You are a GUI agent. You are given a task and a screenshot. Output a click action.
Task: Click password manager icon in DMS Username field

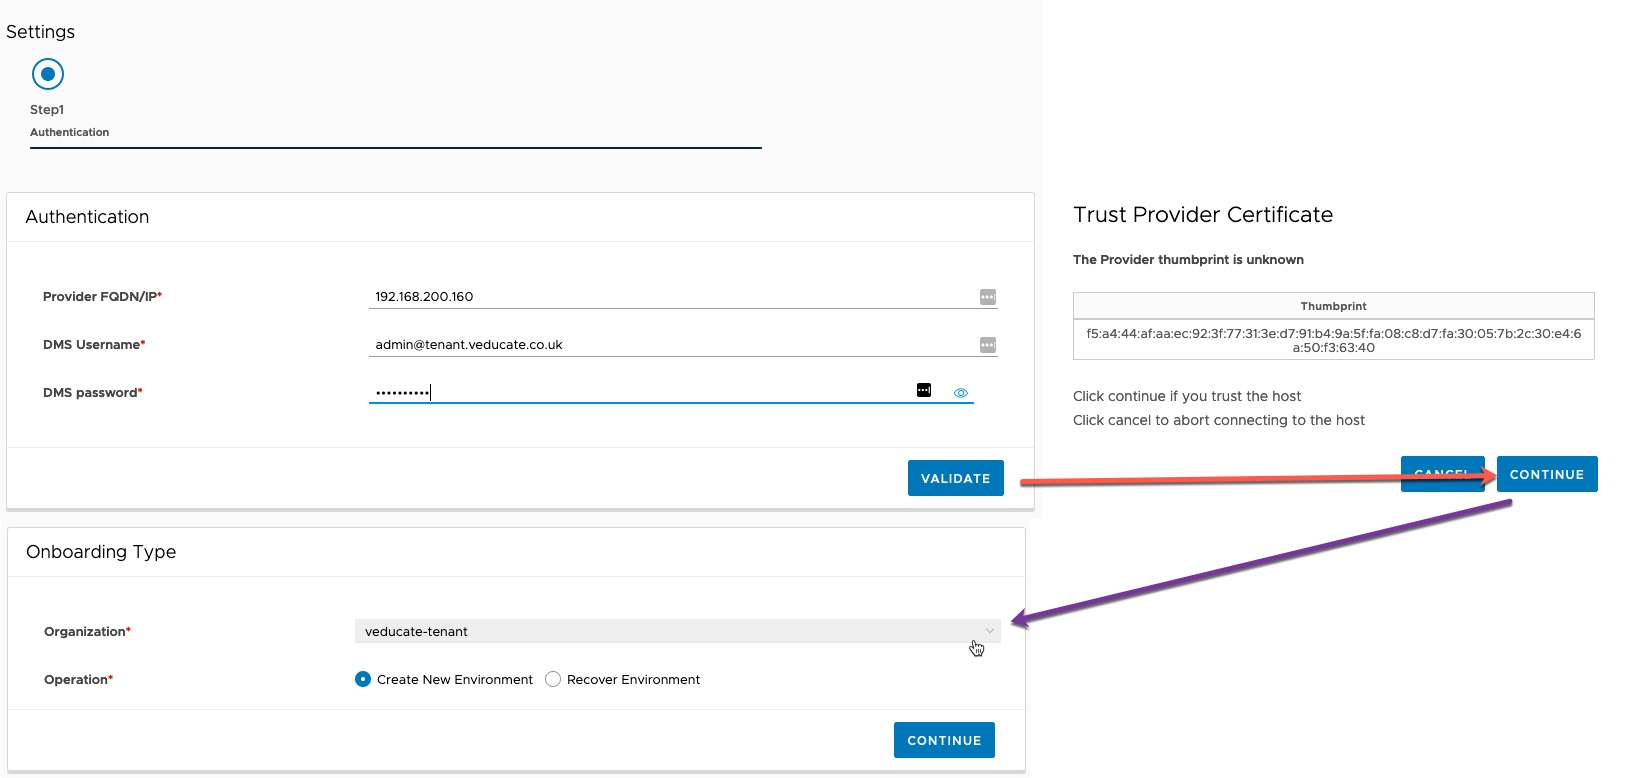pyautogui.click(x=988, y=345)
